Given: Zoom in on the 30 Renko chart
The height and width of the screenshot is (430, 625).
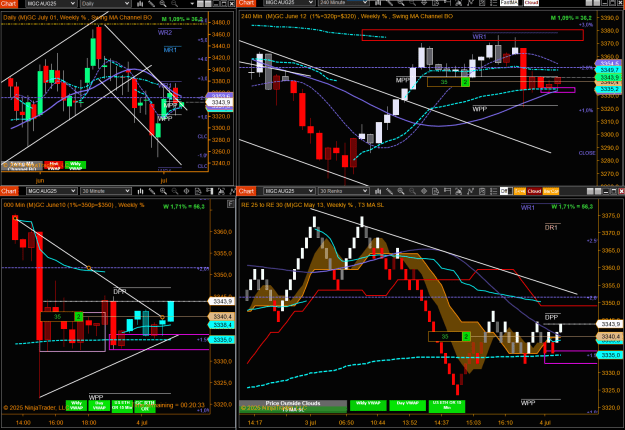Looking at the screenshot, I should 401,191.
